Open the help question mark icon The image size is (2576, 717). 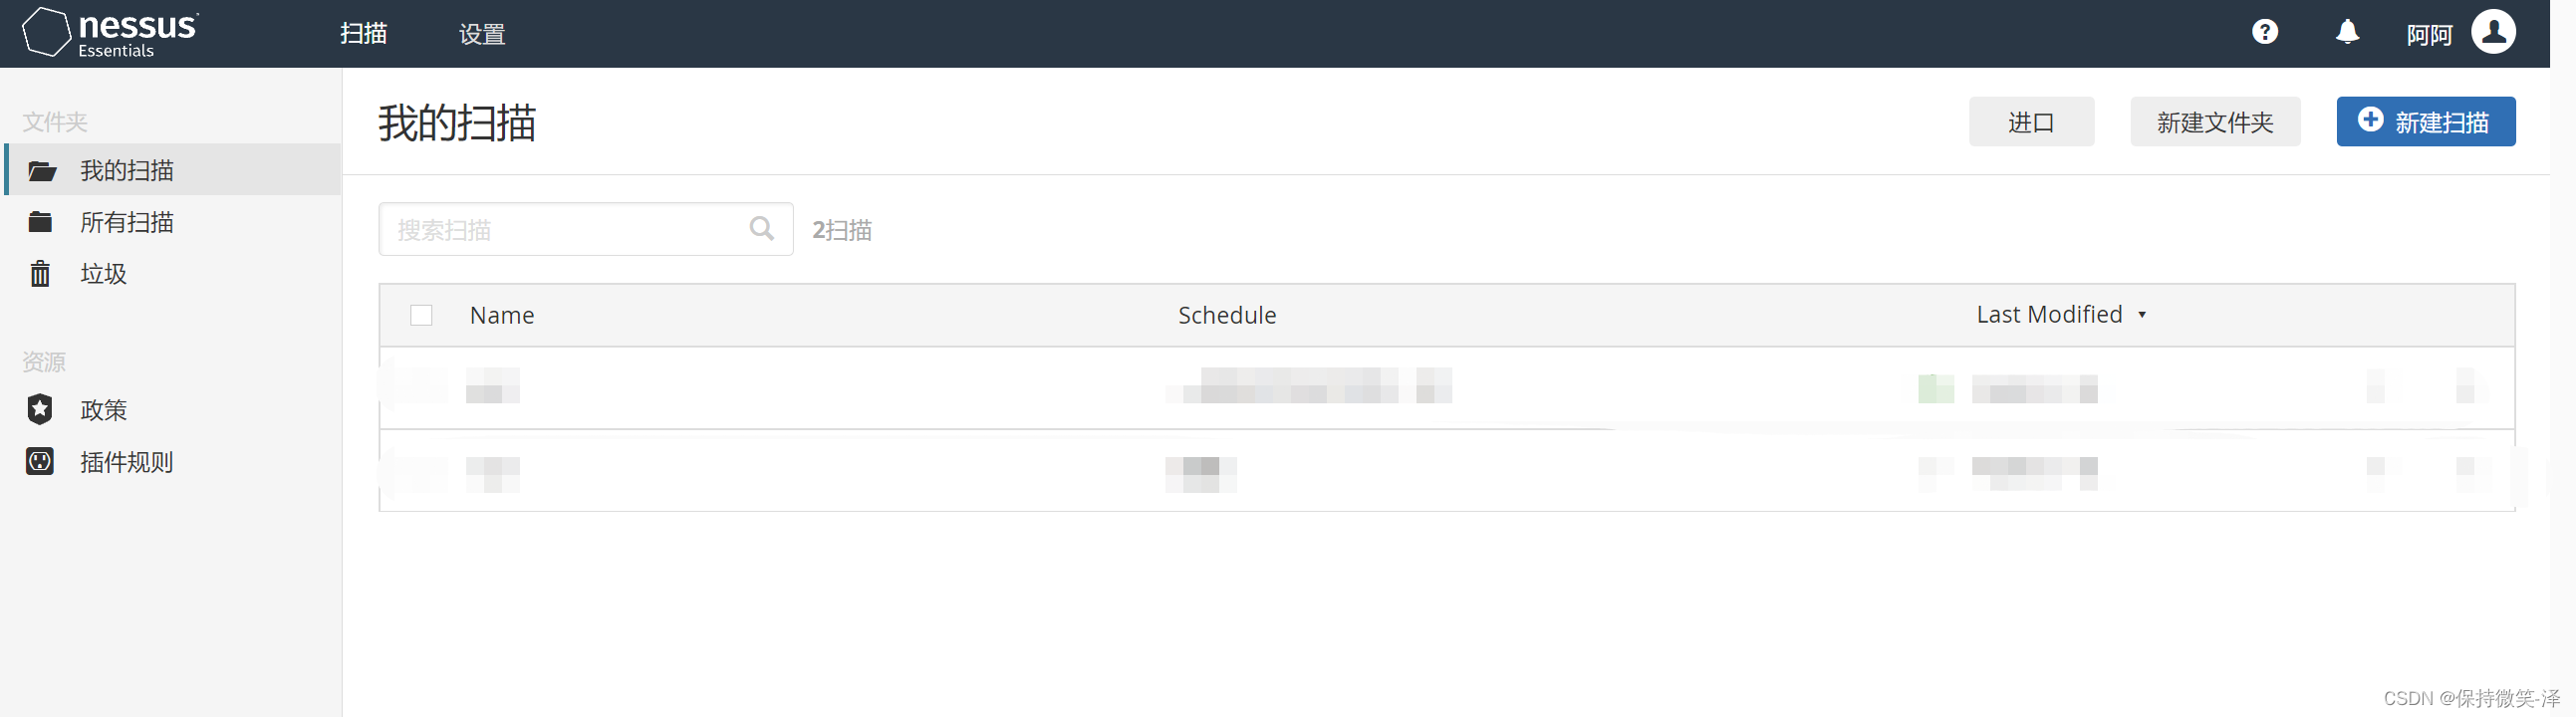click(x=2264, y=33)
